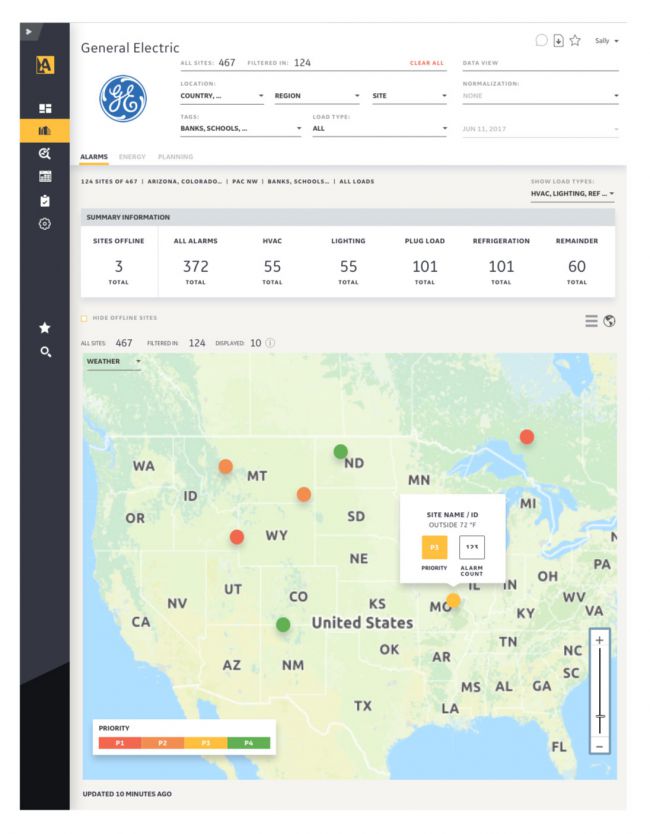Switch to globe map view
Screen dimensions: 650x834
pos(609,320)
